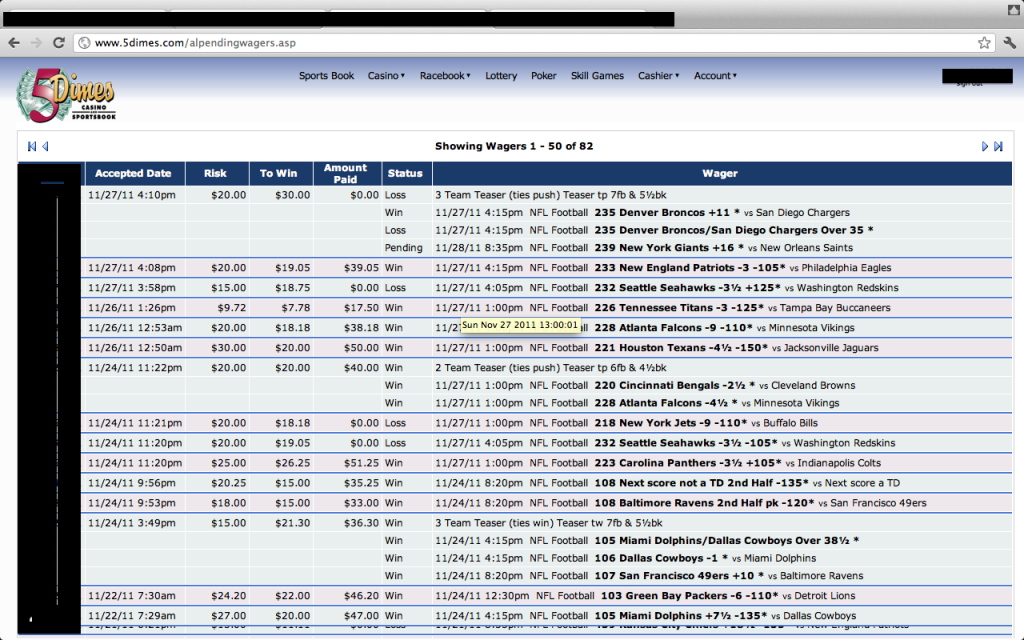
Task: Select Denver Broncos +11 wager line
Action: 643,213
